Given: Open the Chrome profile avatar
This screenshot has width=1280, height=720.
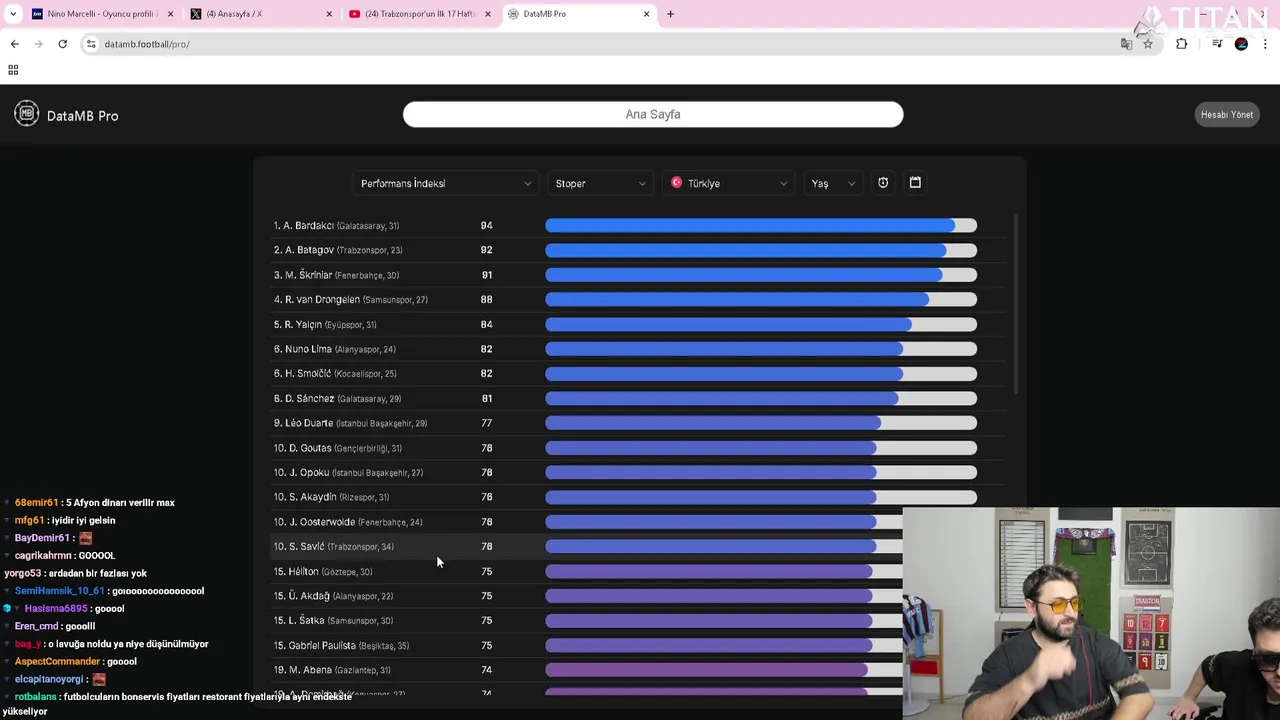Looking at the screenshot, I should click(x=1241, y=44).
